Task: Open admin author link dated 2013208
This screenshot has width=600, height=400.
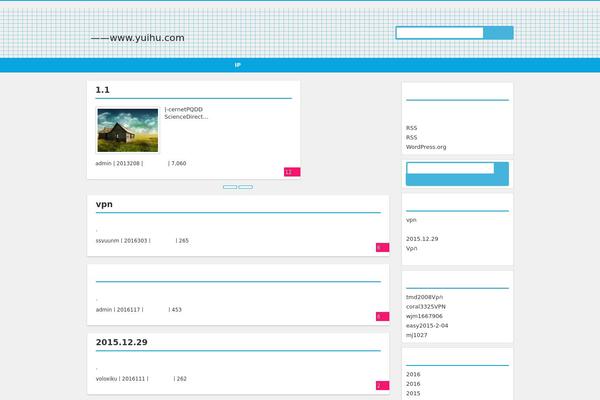Action: pyautogui.click(x=103, y=163)
